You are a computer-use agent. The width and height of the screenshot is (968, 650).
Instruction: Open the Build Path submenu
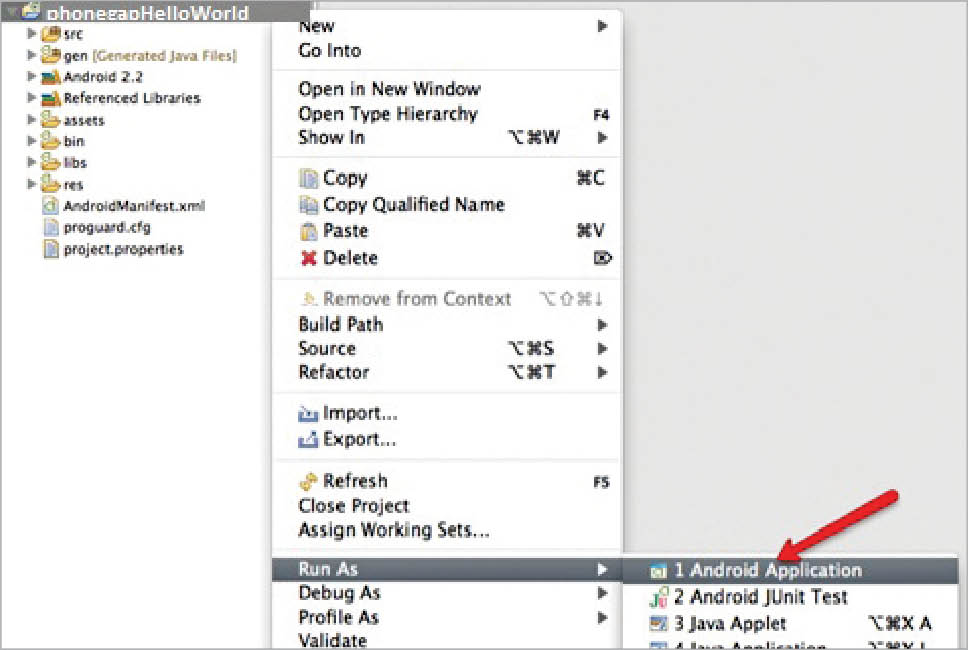click(x=340, y=324)
